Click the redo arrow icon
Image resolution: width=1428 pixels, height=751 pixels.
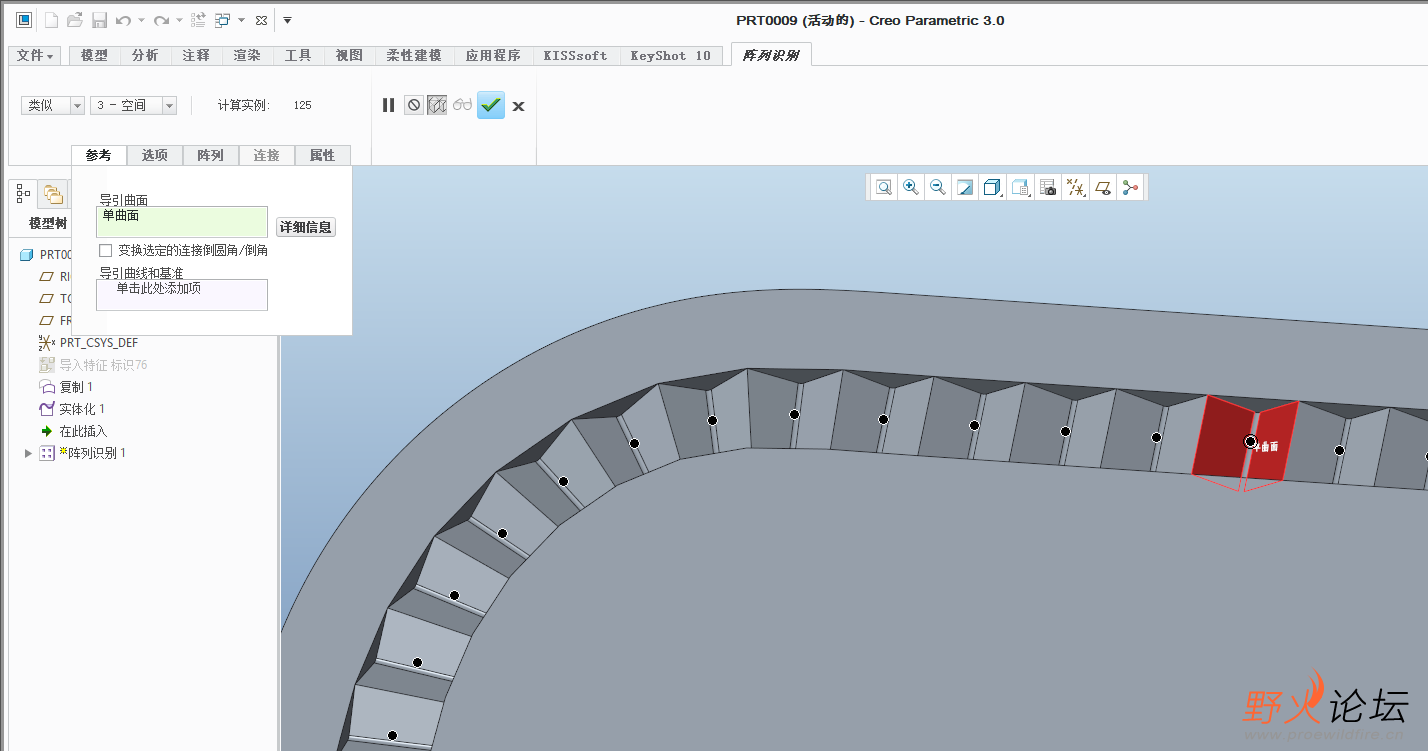pos(161,20)
